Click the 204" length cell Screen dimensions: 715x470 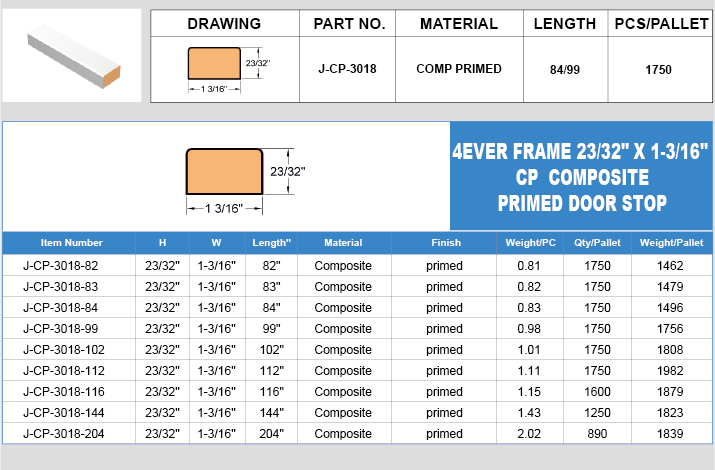click(x=271, y=434)
